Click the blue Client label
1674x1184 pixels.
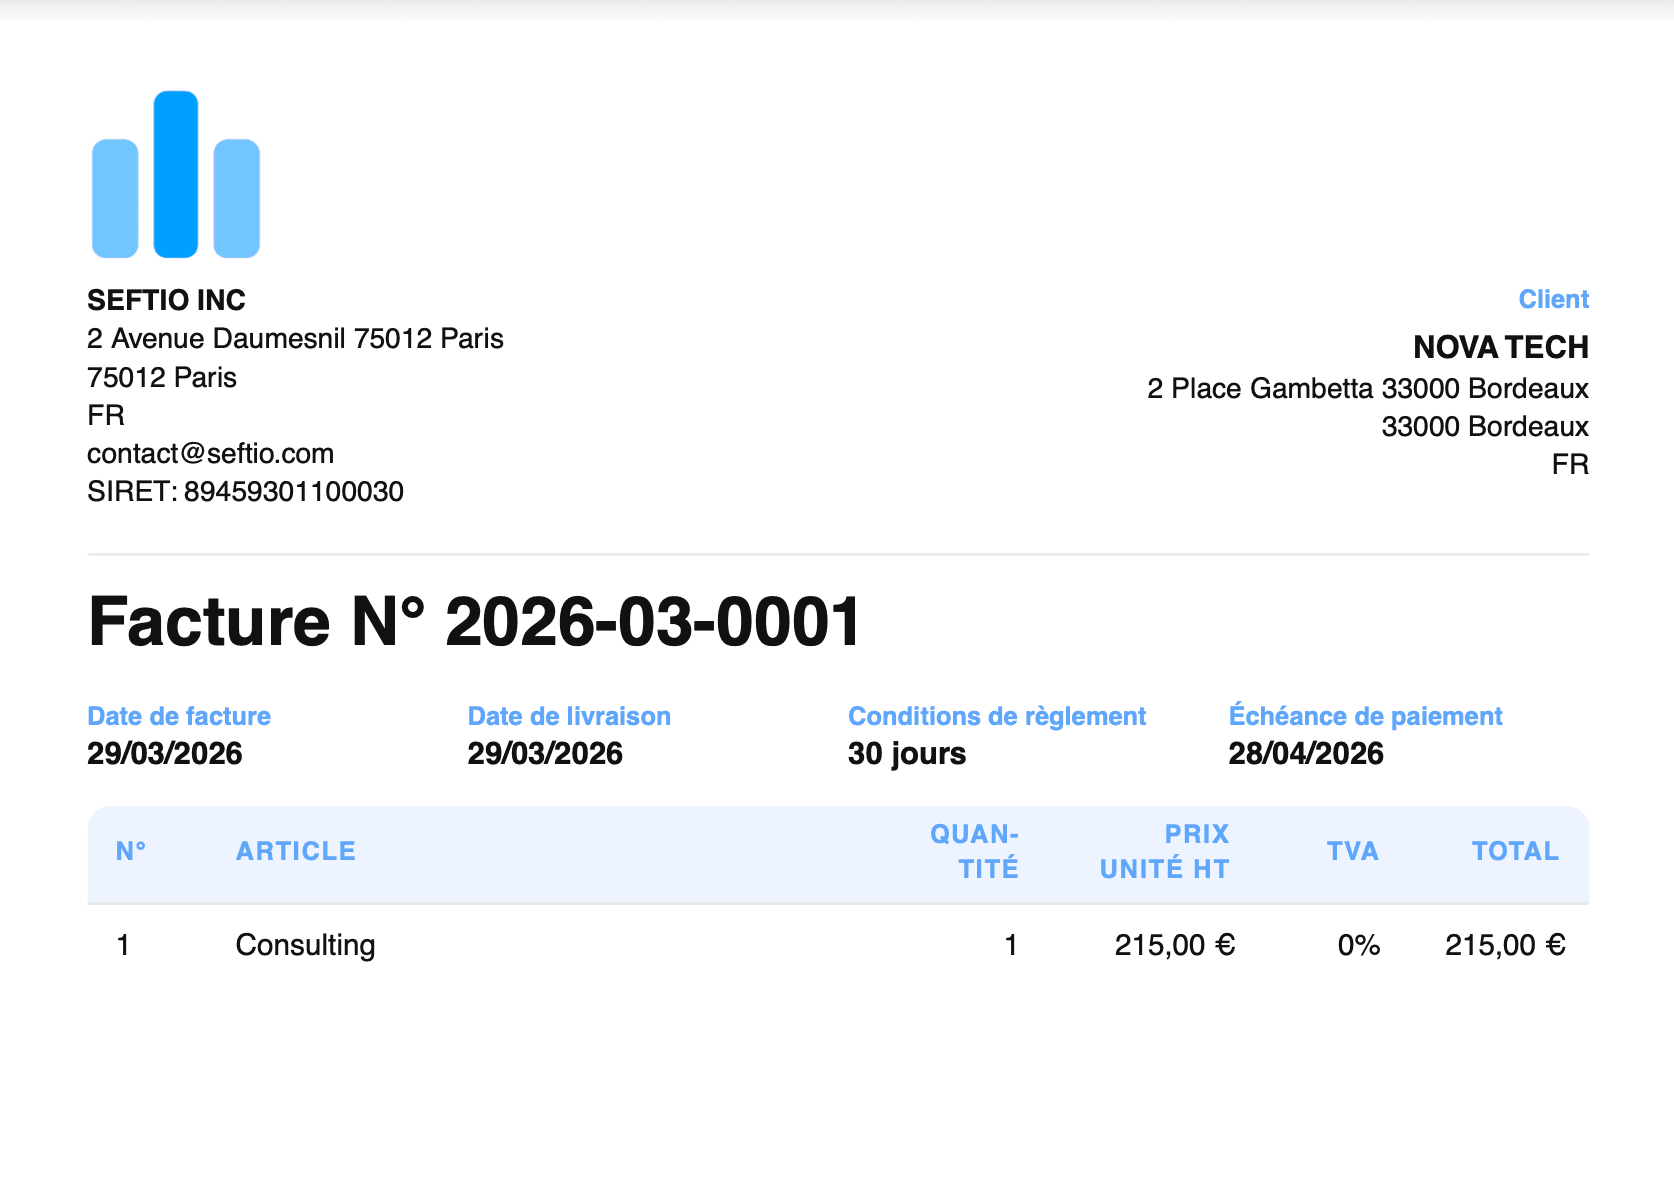coord(1552,300)
